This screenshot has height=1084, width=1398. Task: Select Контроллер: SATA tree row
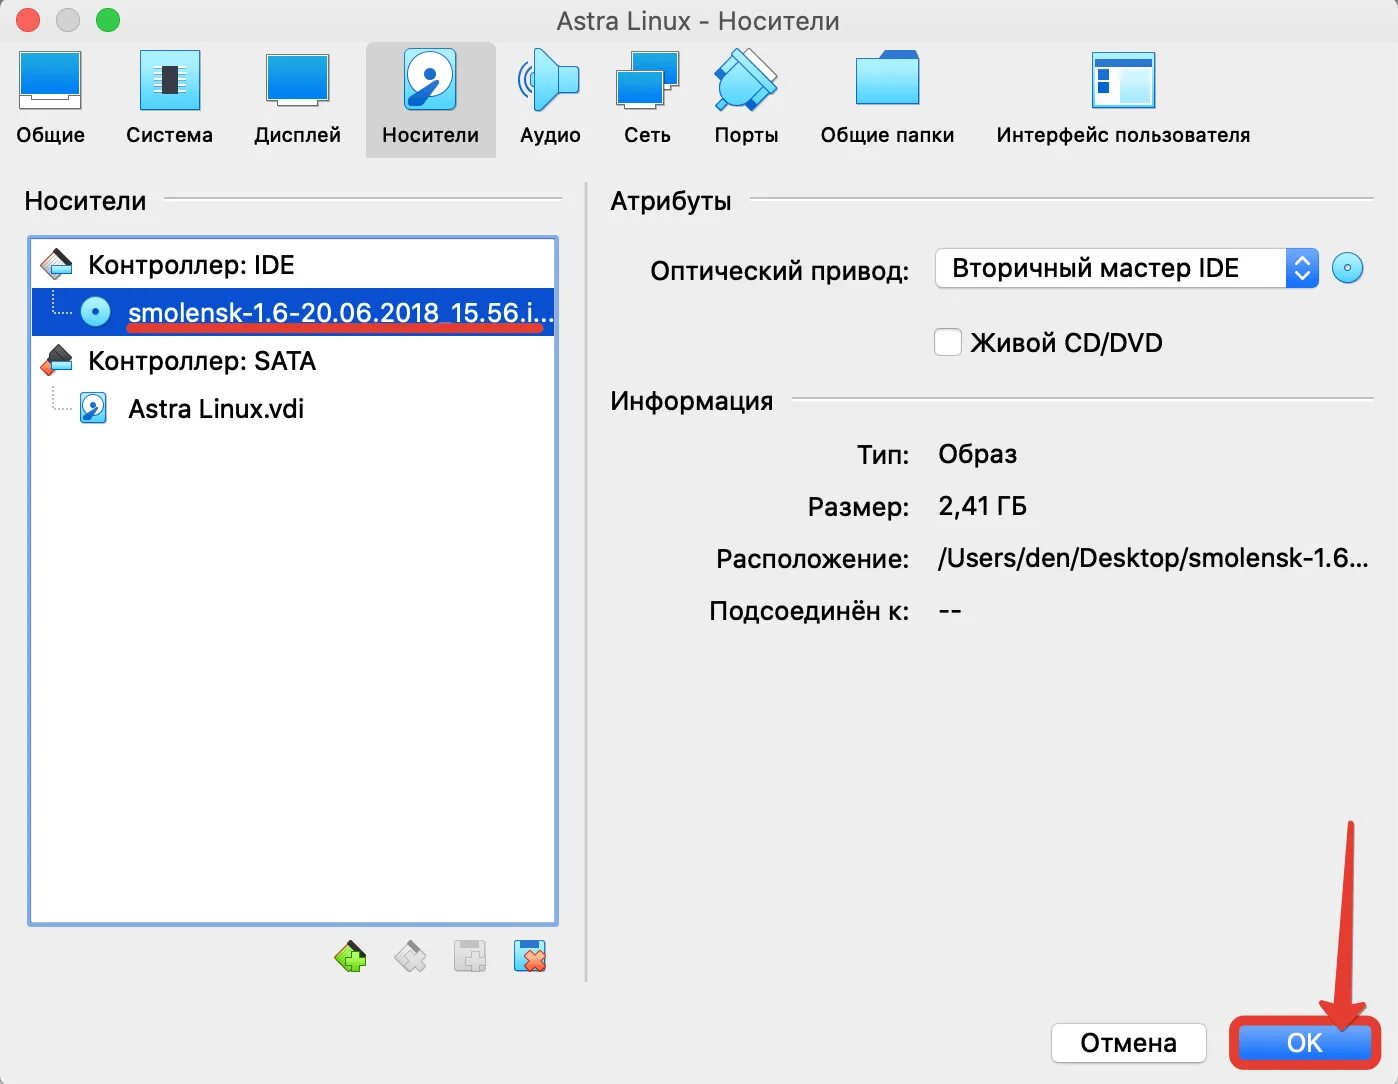[293, 360]
